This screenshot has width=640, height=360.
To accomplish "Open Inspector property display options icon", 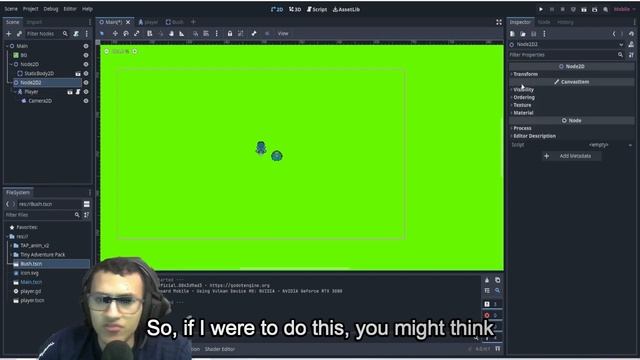I will click(631, 55).
